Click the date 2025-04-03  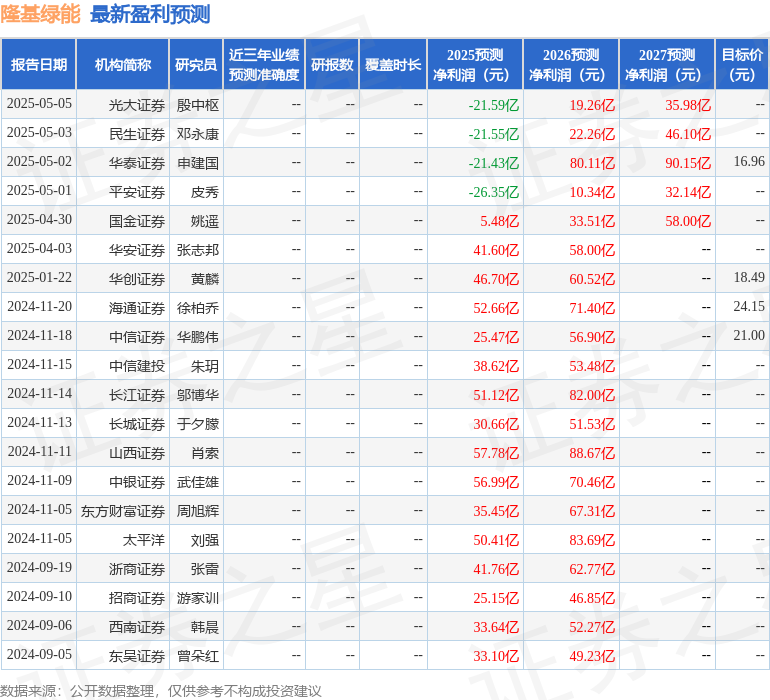pyautogui.click(x=39, y=249)
